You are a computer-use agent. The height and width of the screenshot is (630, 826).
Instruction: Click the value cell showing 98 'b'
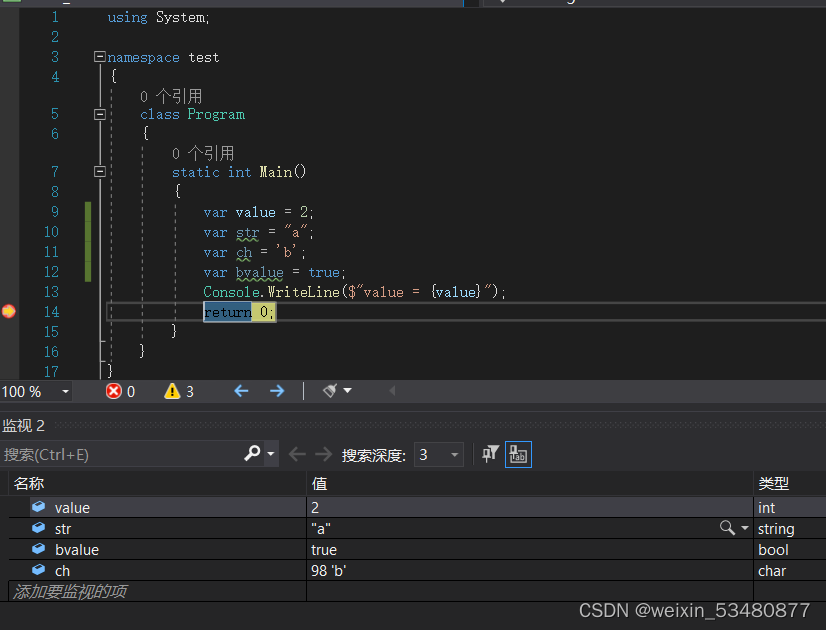(x=530, y=570)
